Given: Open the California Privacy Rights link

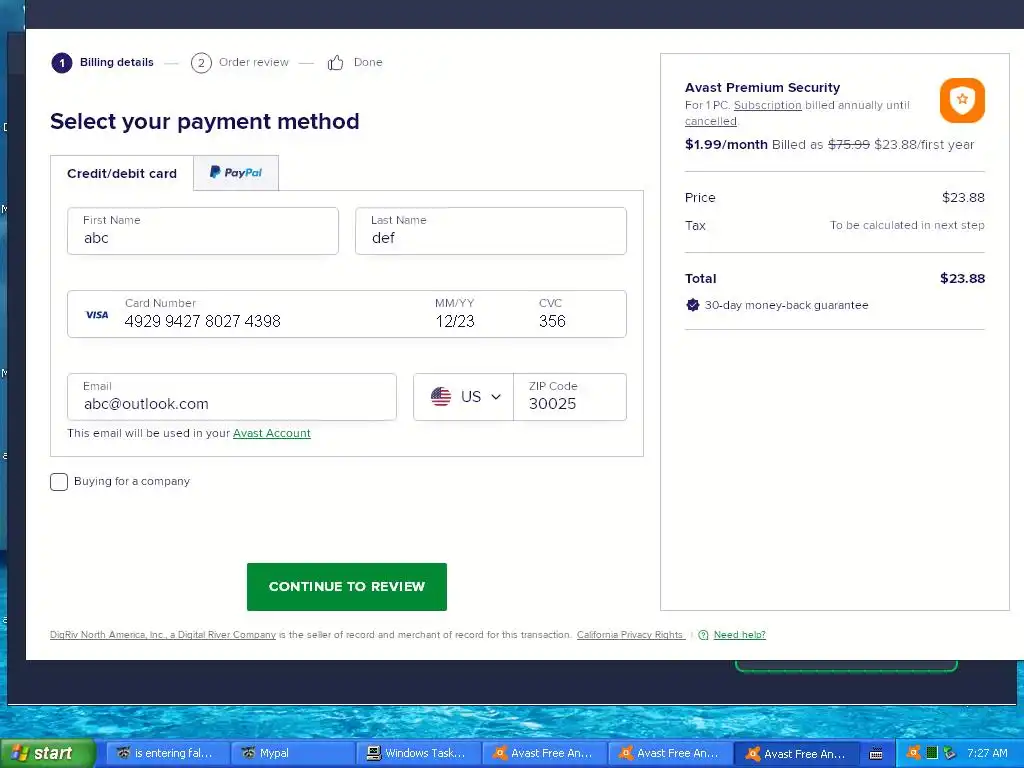Looking at the screenshot, I should pos(630,635).
